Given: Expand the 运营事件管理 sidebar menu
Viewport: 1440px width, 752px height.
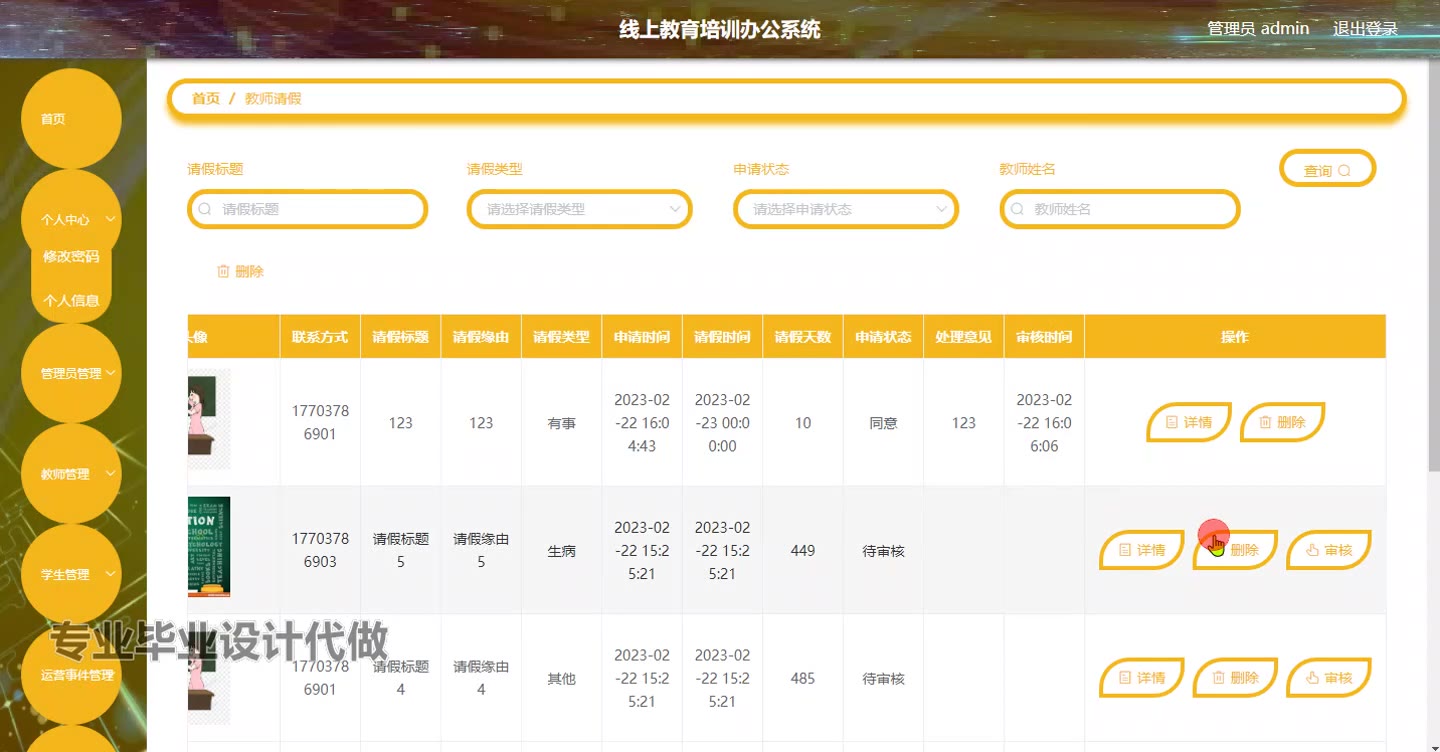Looking at the screenshot, I should (71, 674).
